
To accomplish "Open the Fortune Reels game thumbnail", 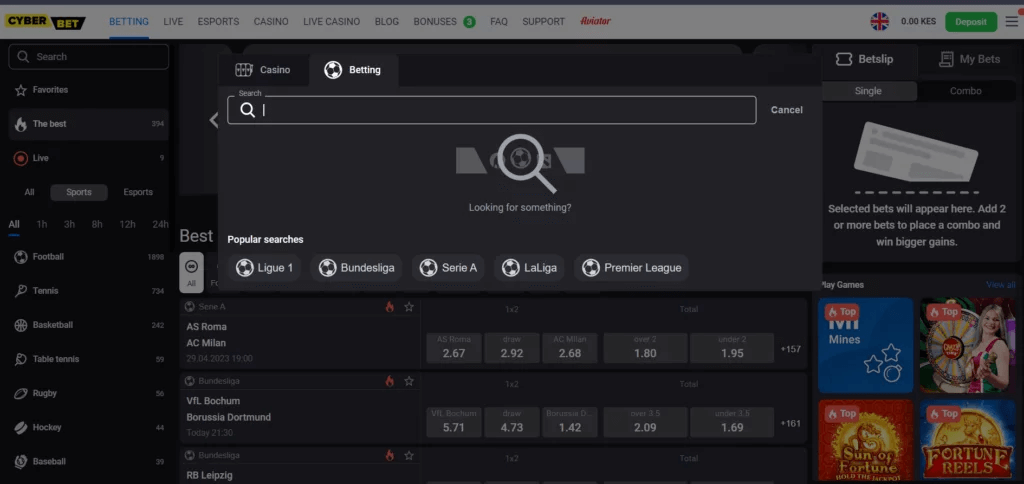I will (x=968, y=440).
